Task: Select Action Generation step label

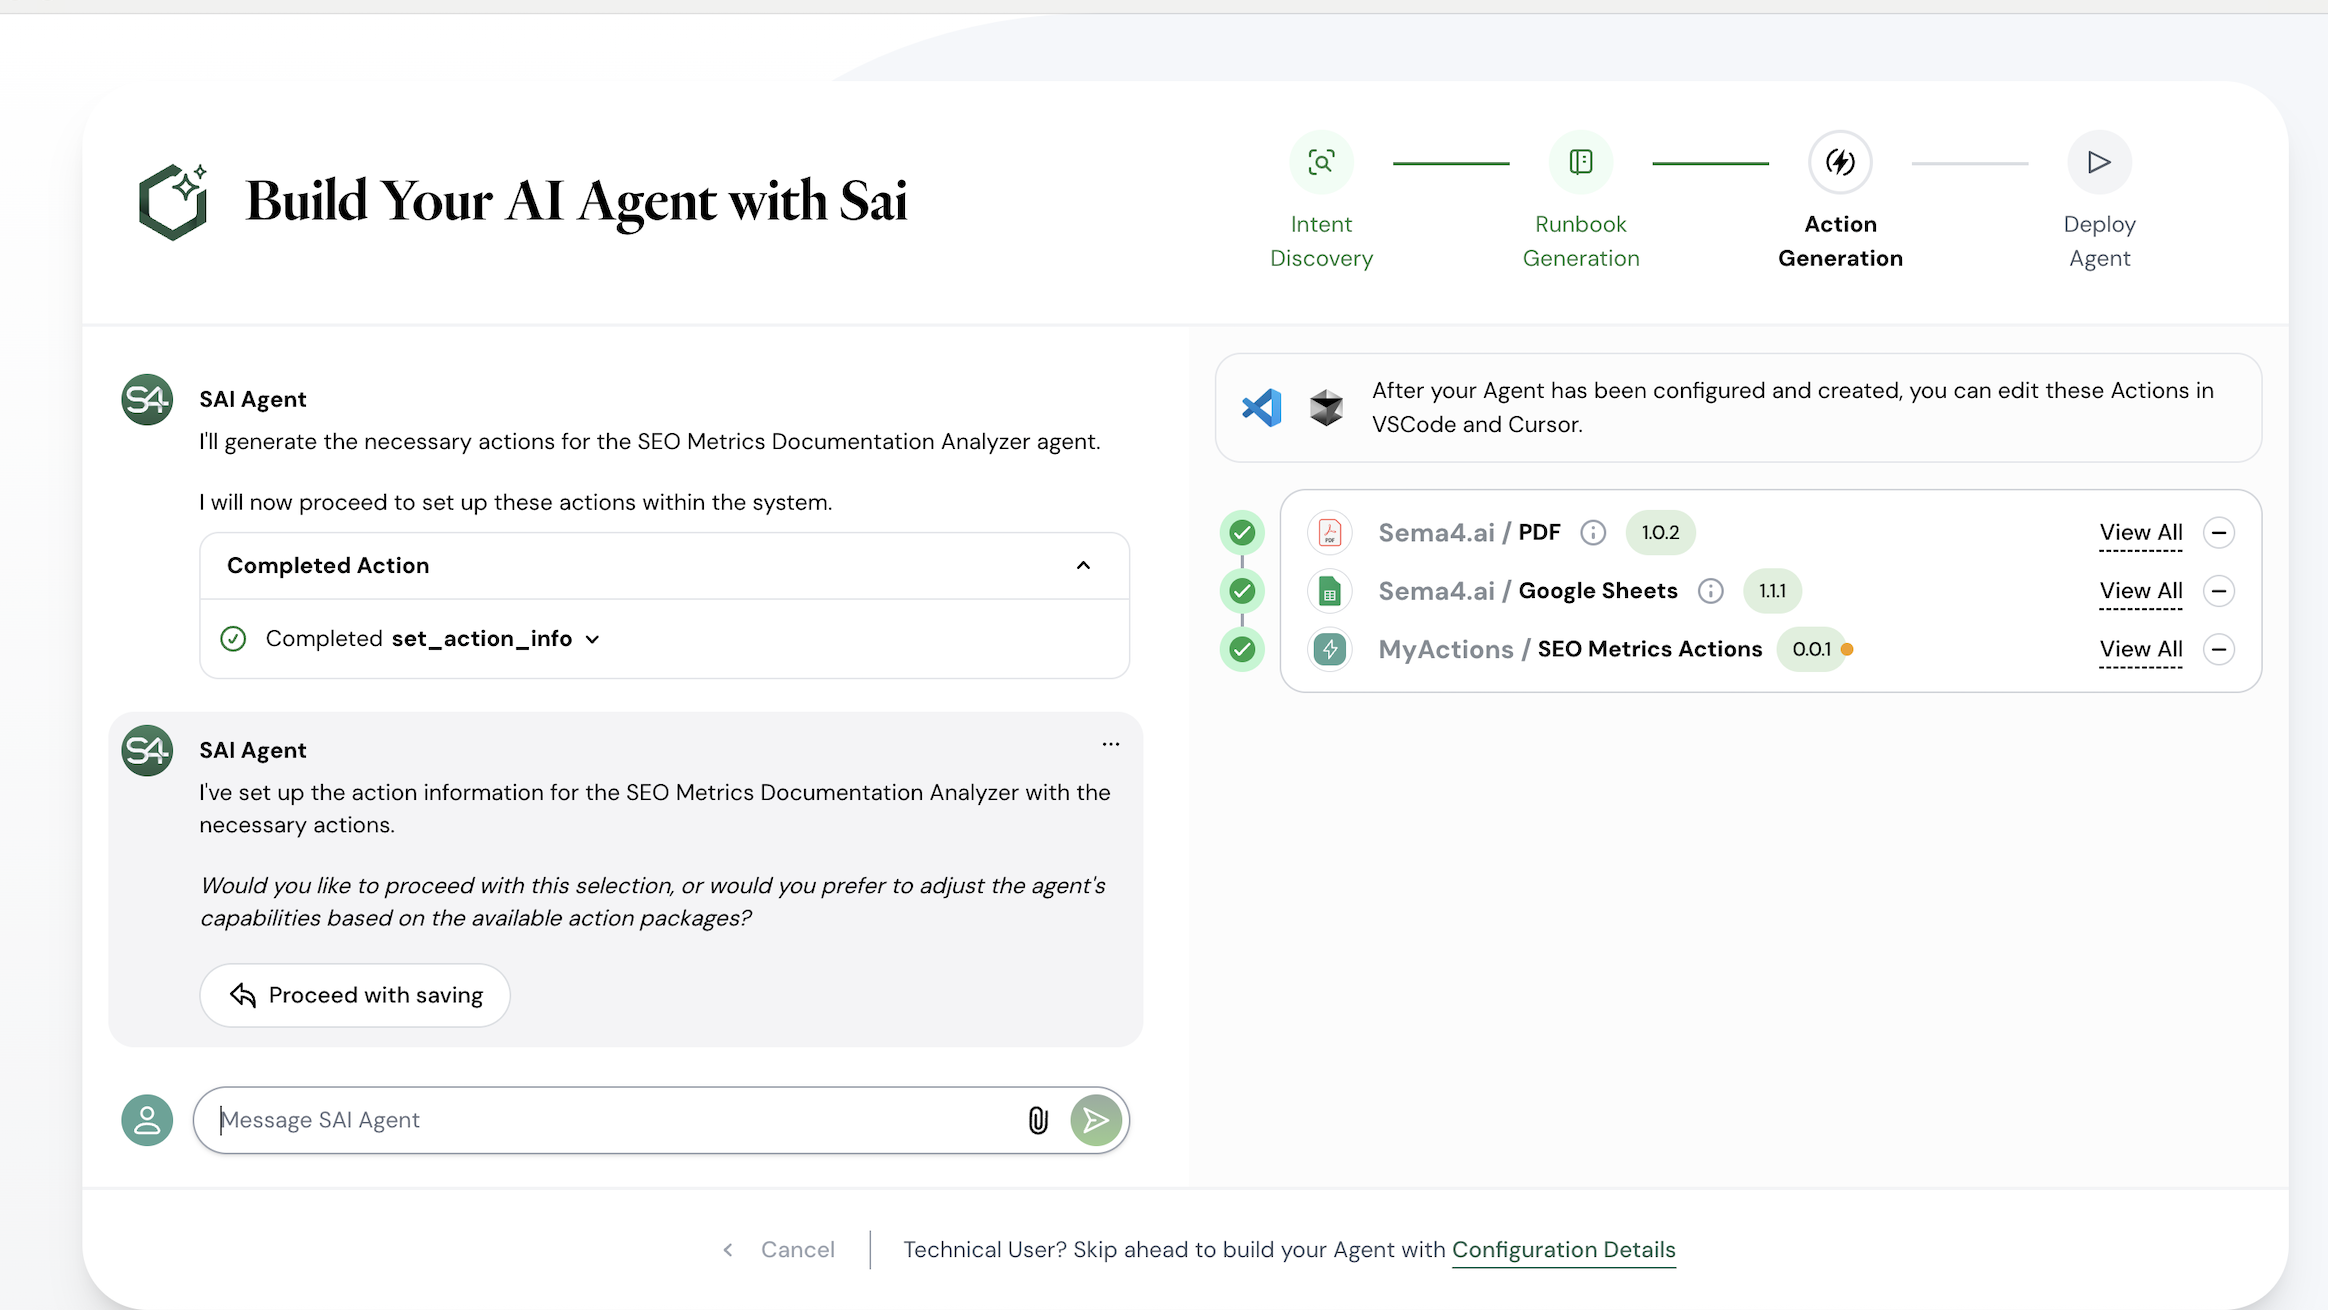Action: [1840, 241]
